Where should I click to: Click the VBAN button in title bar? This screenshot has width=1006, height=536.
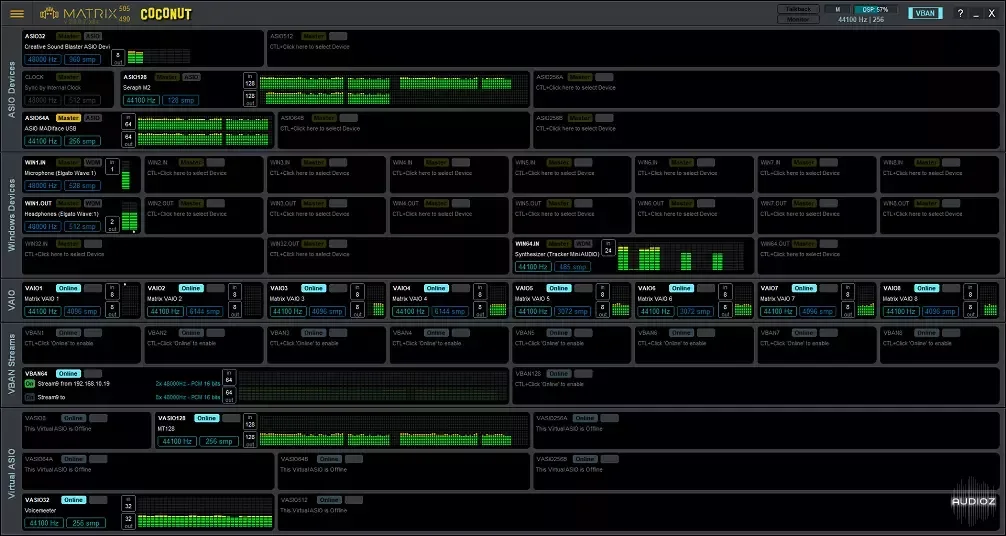[x=925, y=13]
